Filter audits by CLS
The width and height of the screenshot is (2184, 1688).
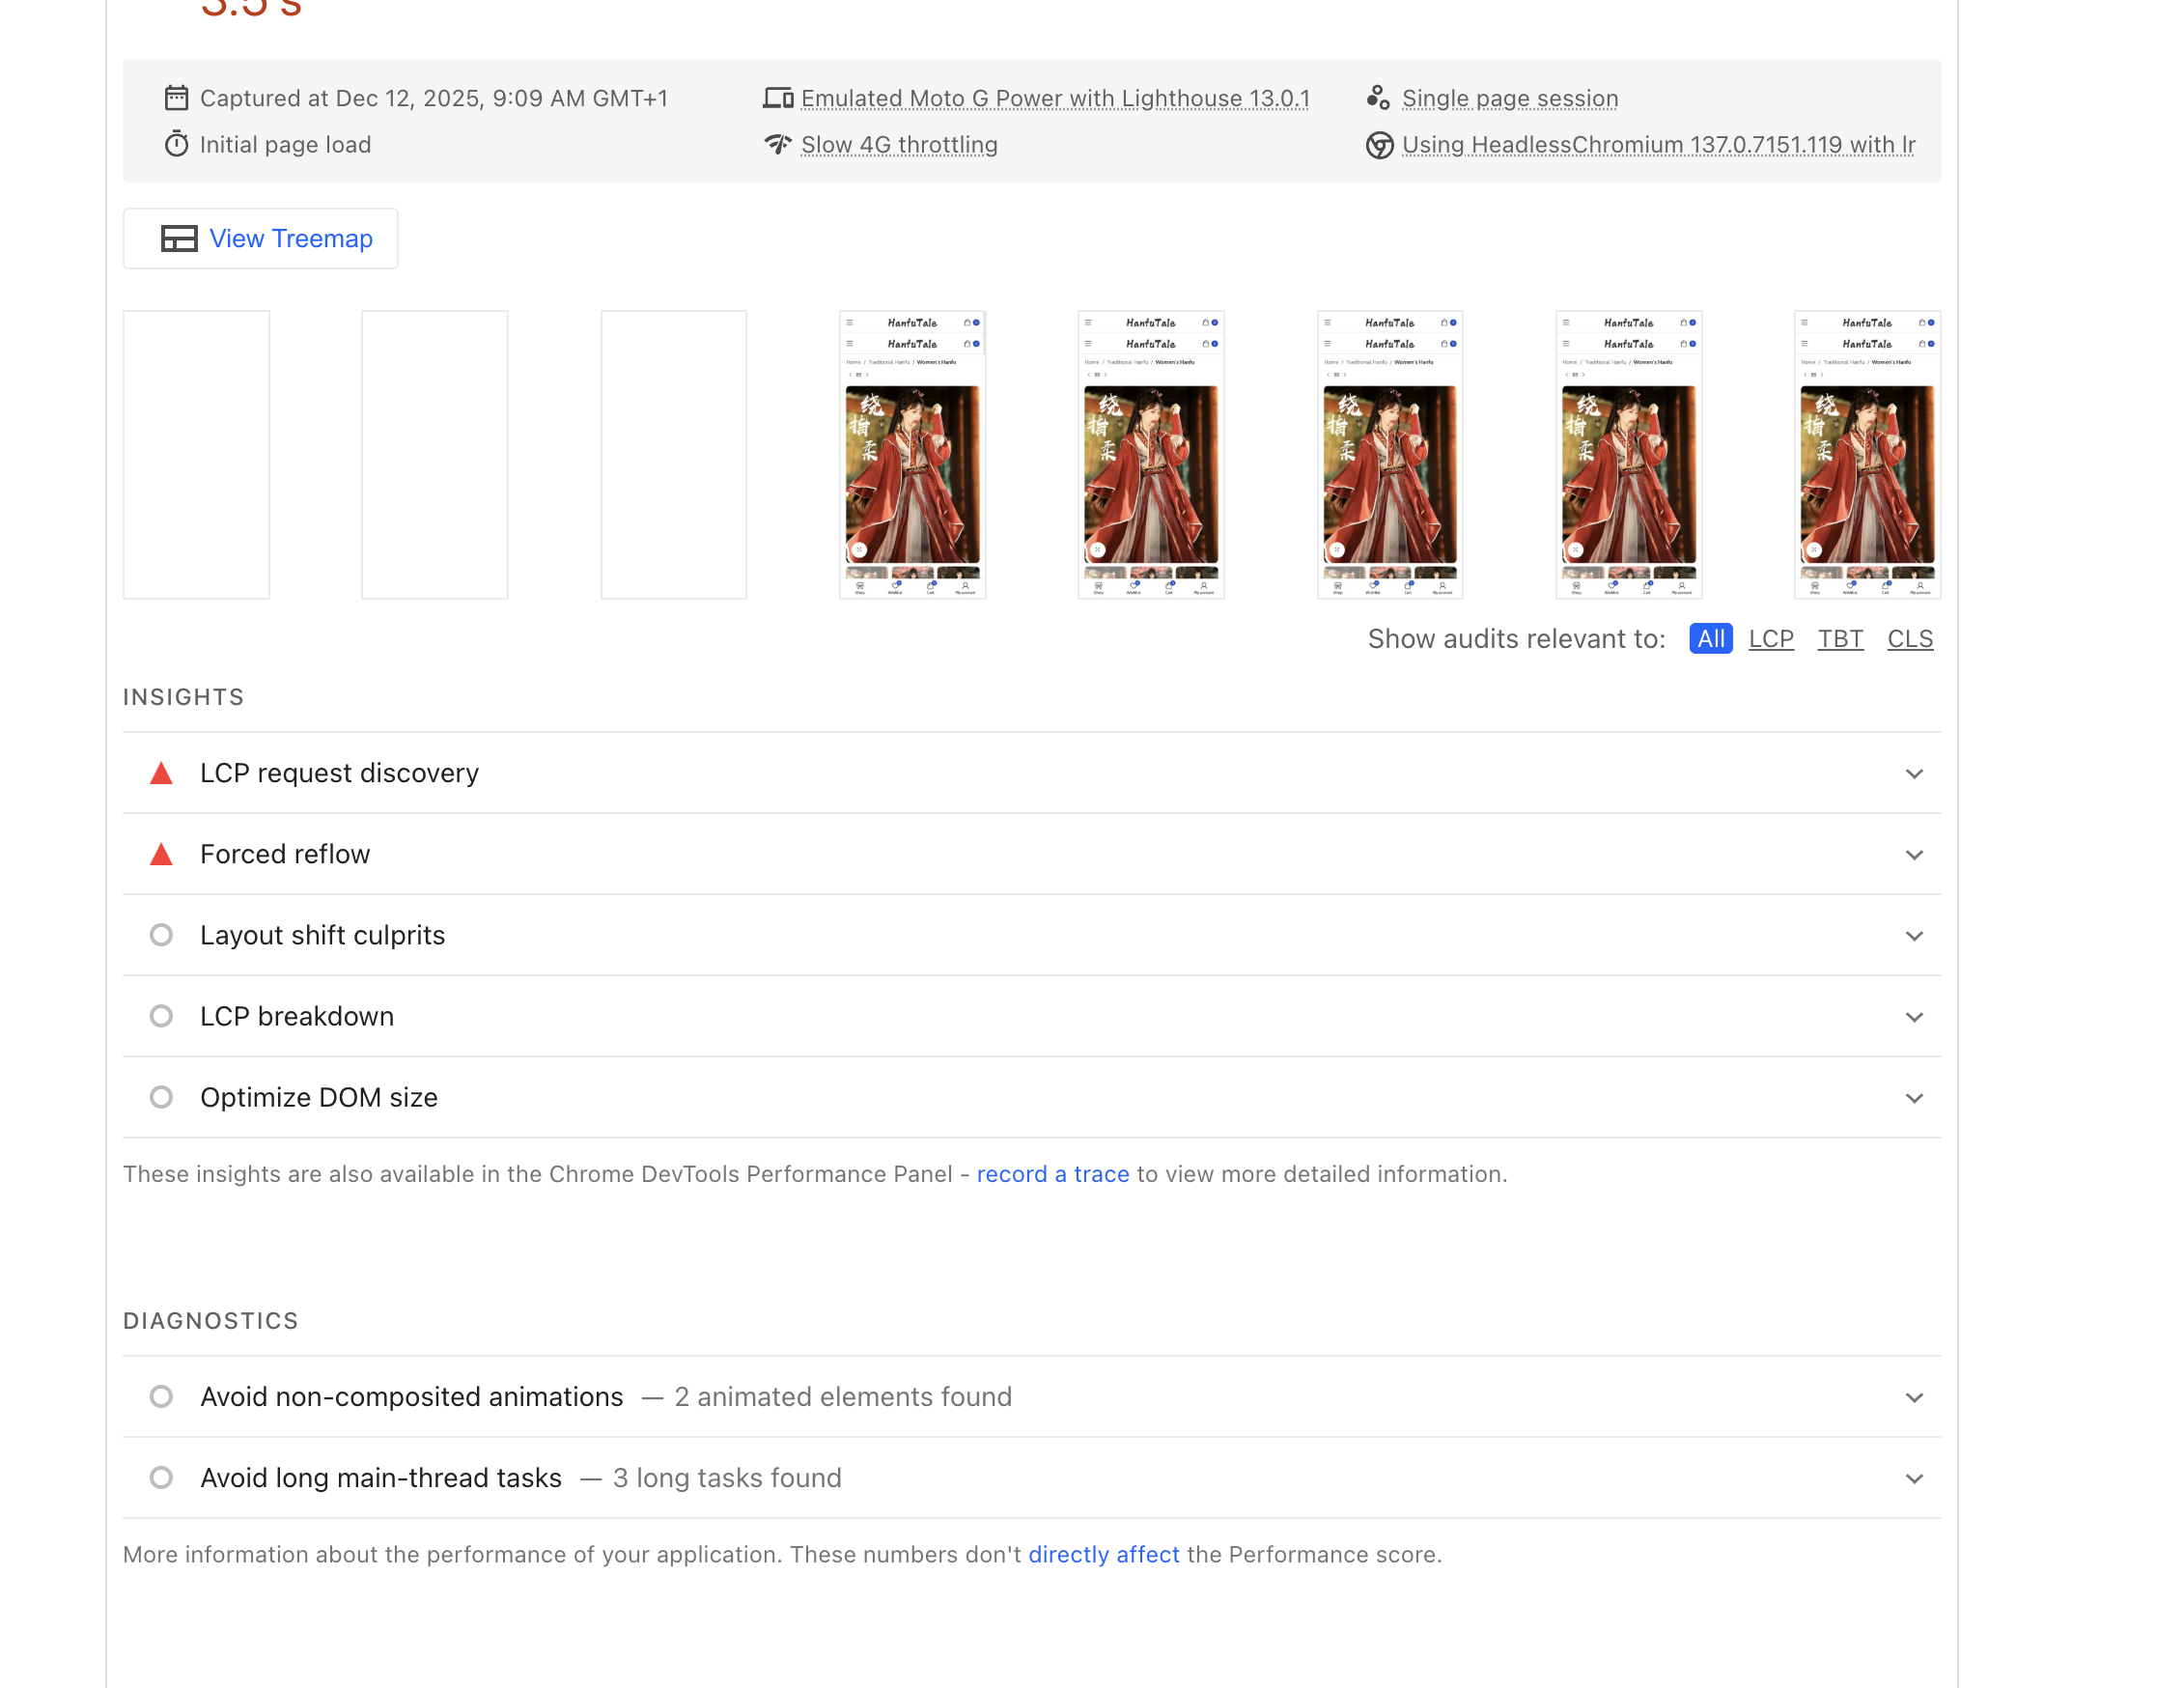(1909, 638)
